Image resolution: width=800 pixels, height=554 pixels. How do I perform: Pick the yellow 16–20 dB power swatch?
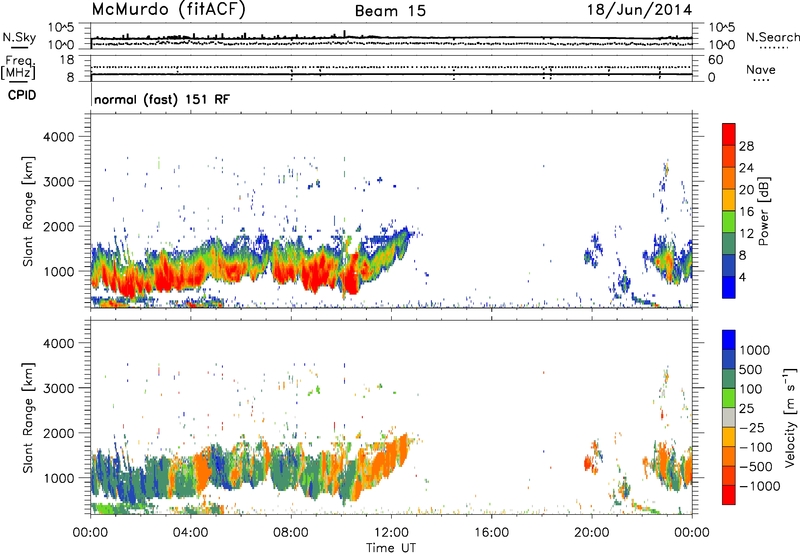coord(729,200)
